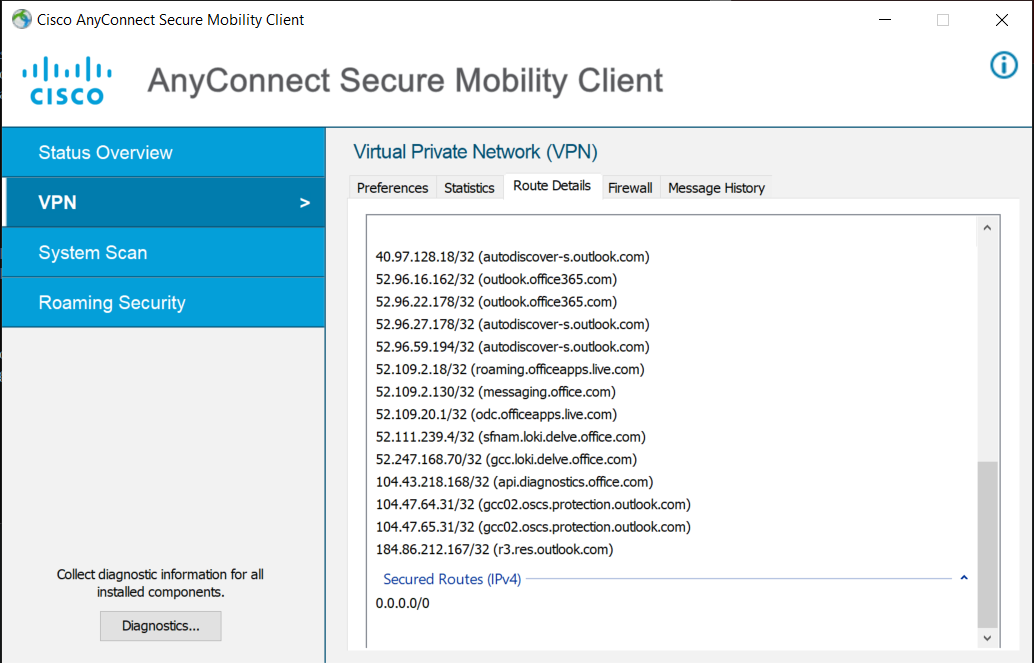1034x663 pixels.
Task: Select the 52.96.27.178/32 autodiscover route
Action: [512, 324]
